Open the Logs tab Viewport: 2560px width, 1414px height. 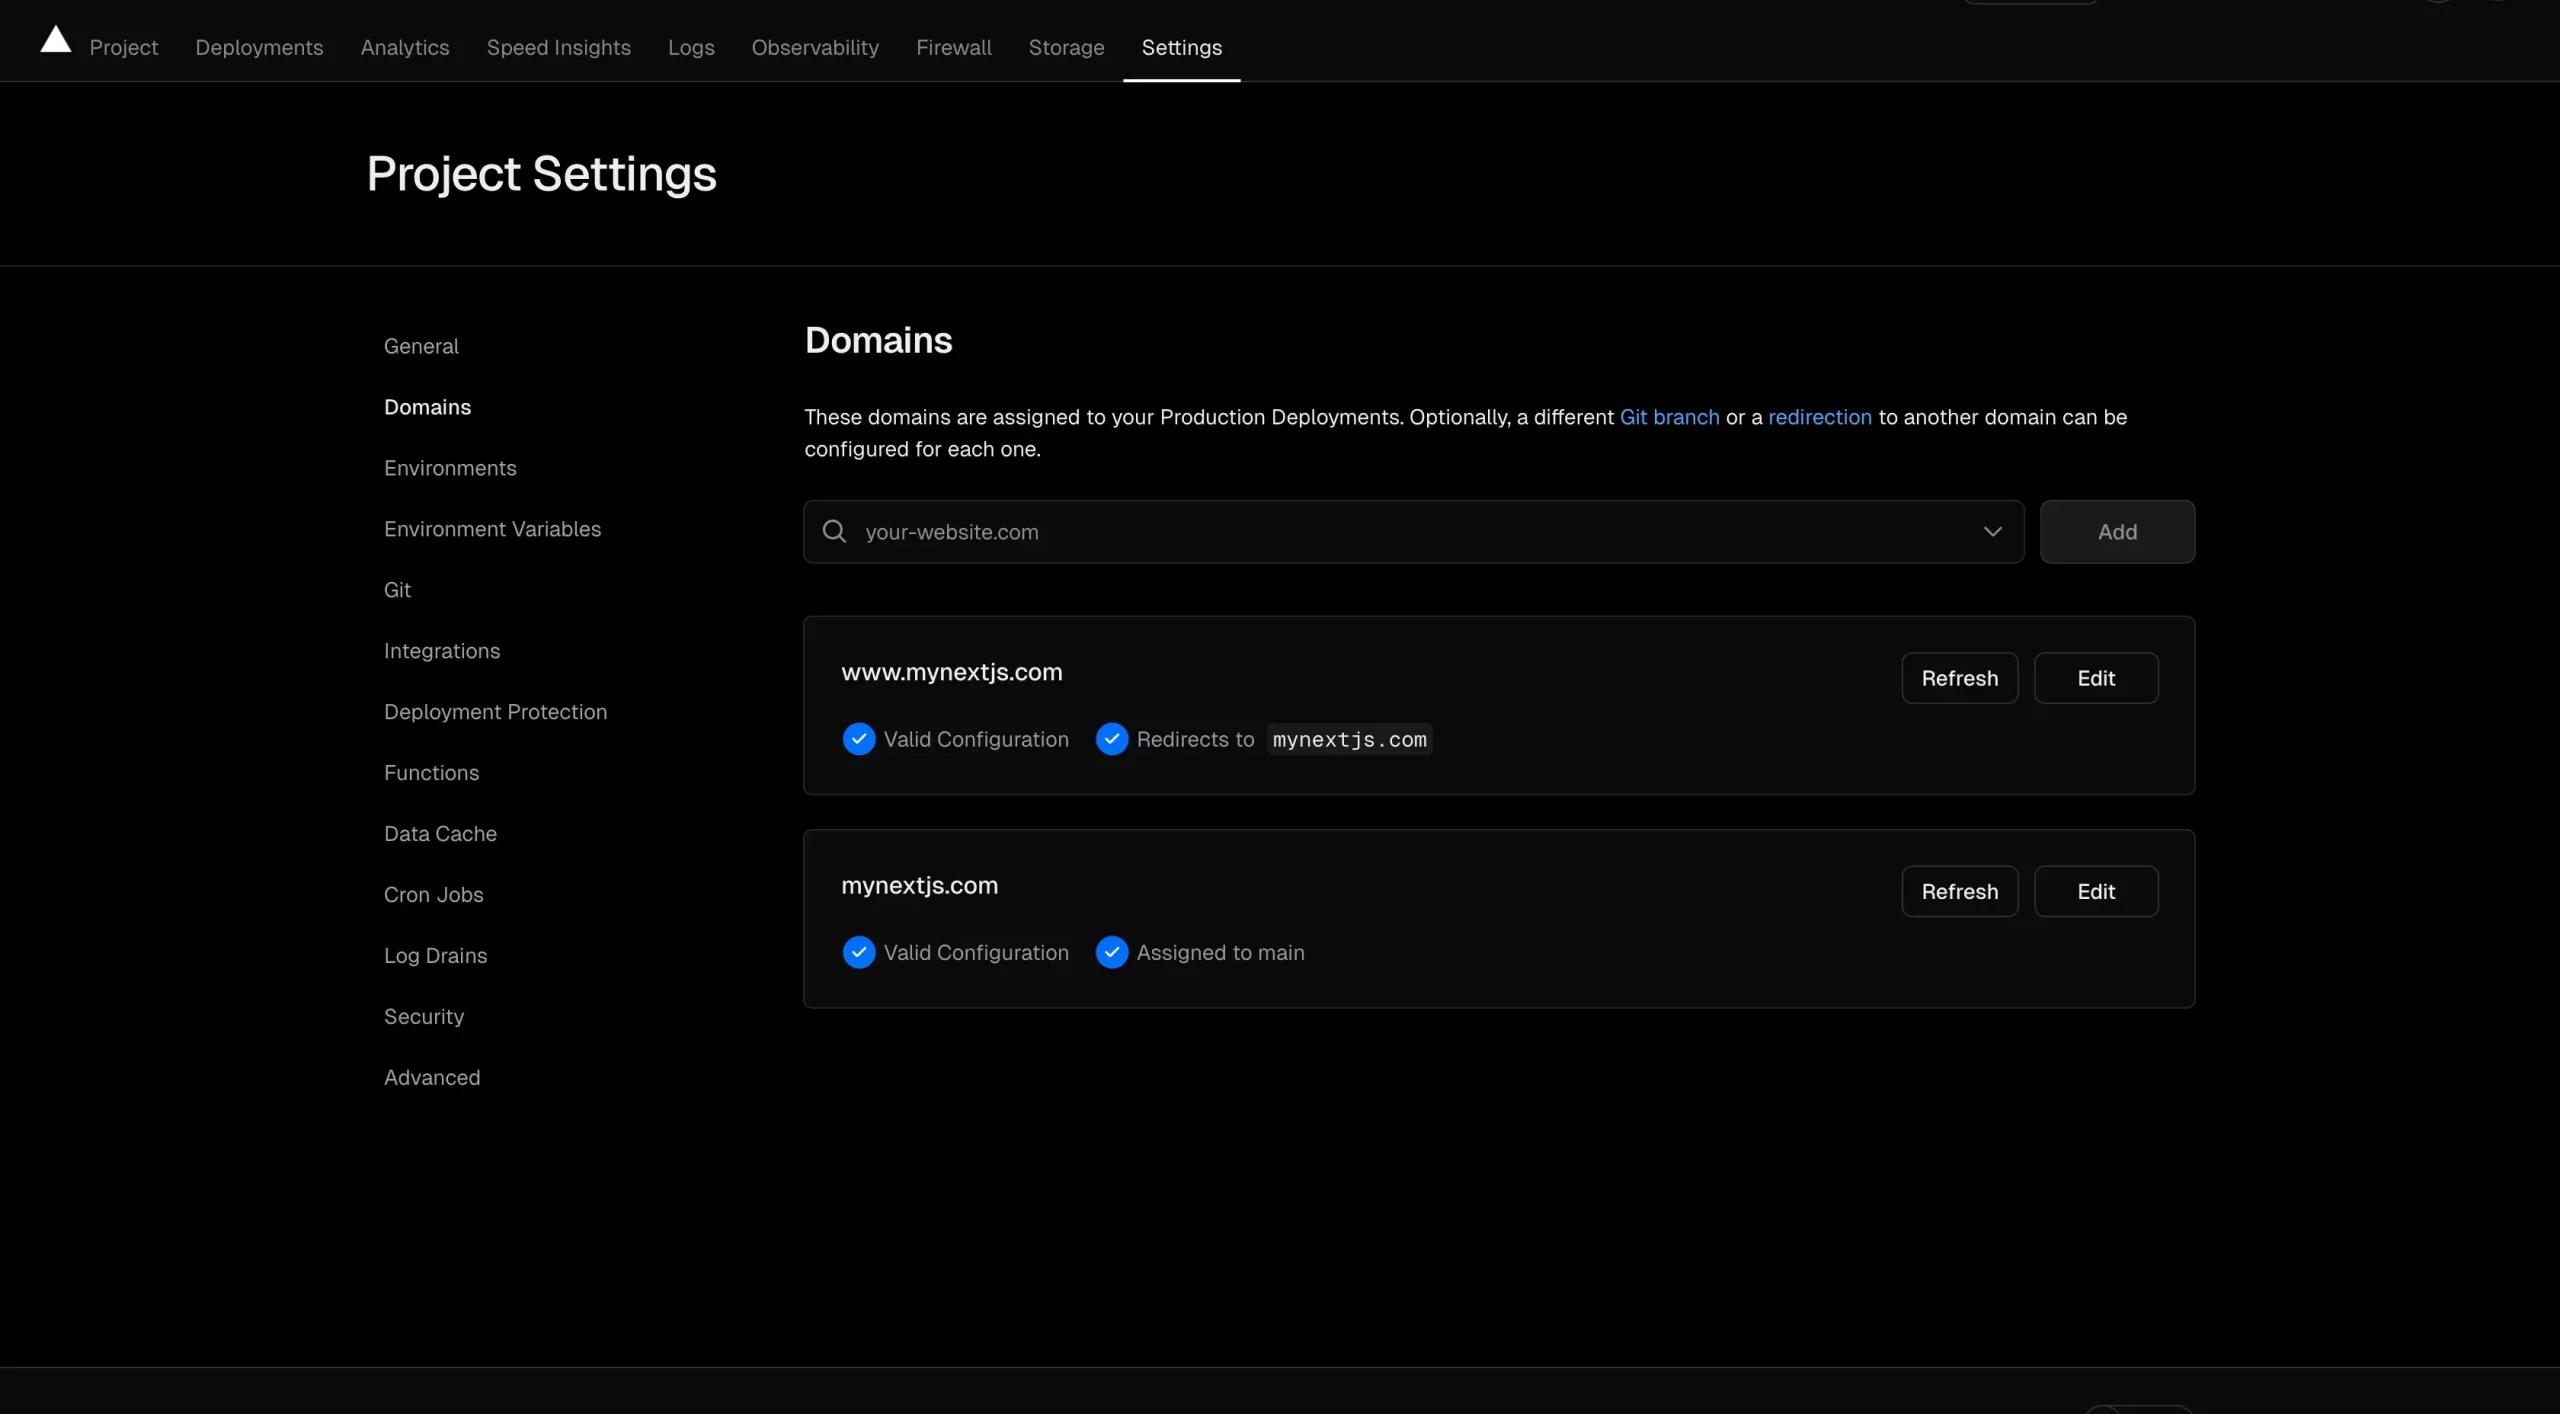tap(691, 47)
